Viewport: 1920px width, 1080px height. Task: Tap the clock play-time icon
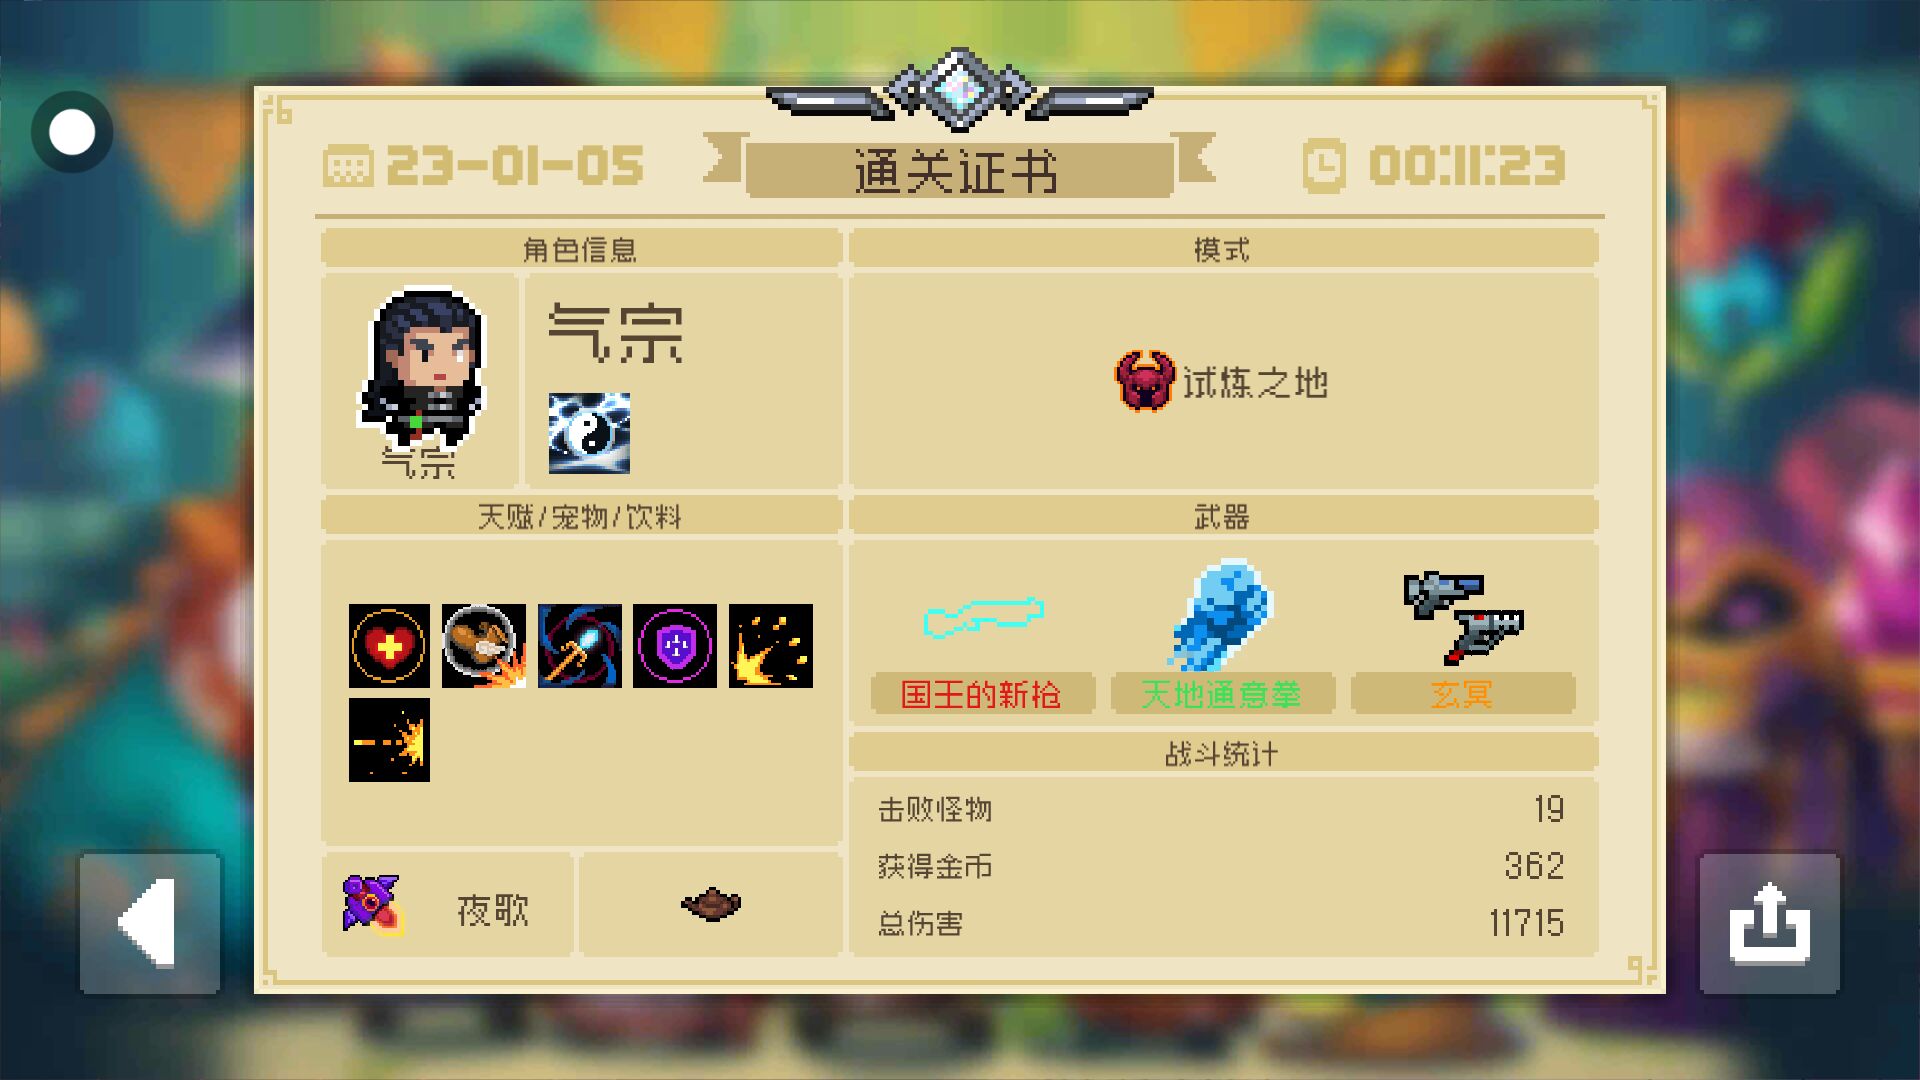click(x=1324, y=166)
